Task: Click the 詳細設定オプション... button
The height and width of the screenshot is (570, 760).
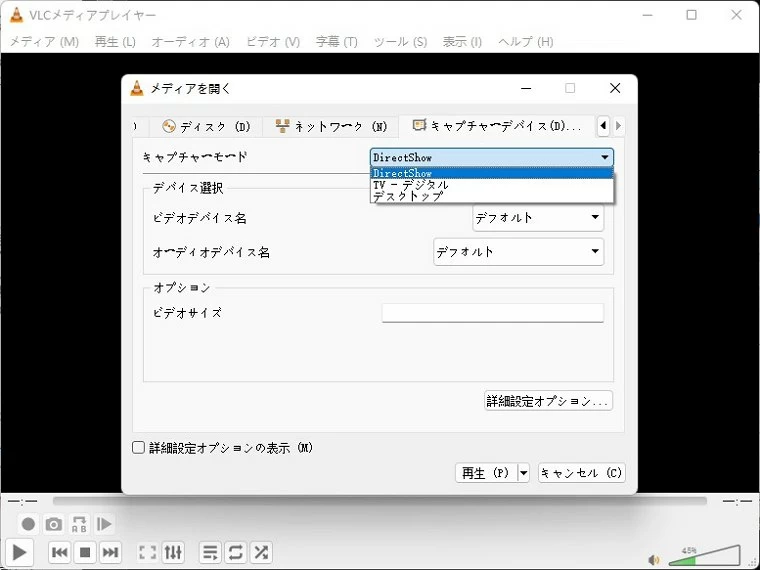Action: tap(548, 401)
